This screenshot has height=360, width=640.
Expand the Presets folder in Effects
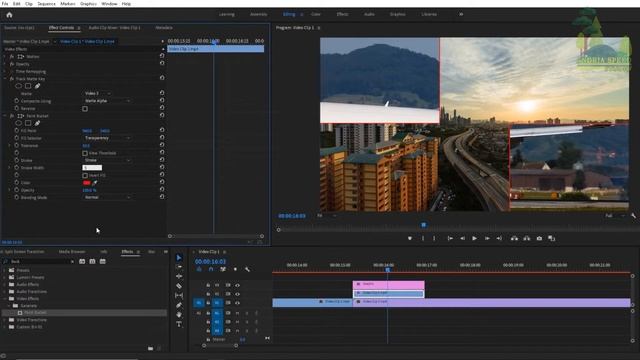click(x=4, y=270)
